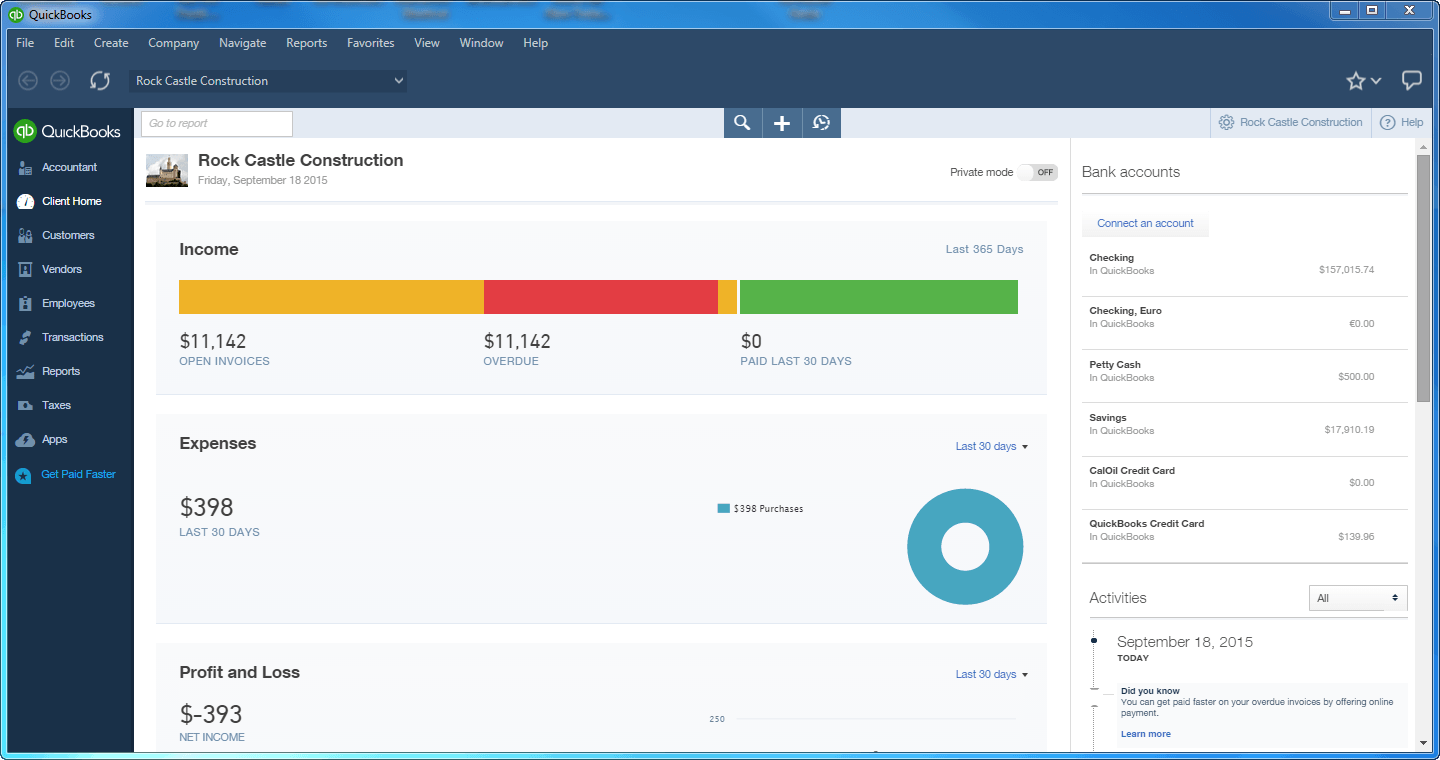Click the $398 Purchases legend entry
This screenshot has width=1440, height=760.
760,509
